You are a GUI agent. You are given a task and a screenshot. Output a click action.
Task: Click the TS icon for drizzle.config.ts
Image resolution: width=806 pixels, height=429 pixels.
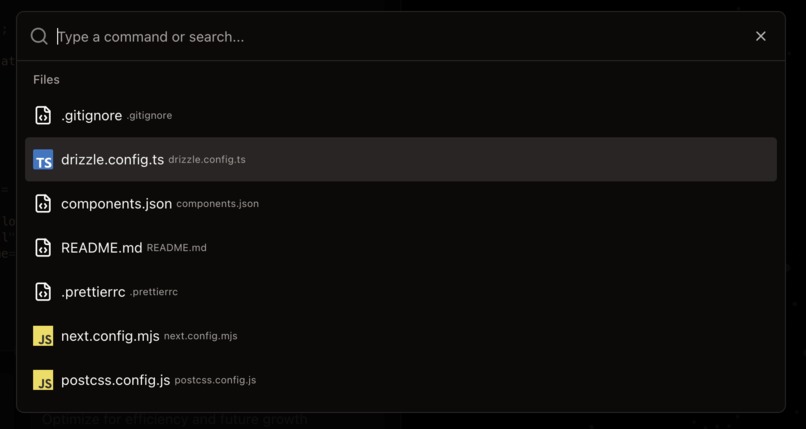(43, 159)
